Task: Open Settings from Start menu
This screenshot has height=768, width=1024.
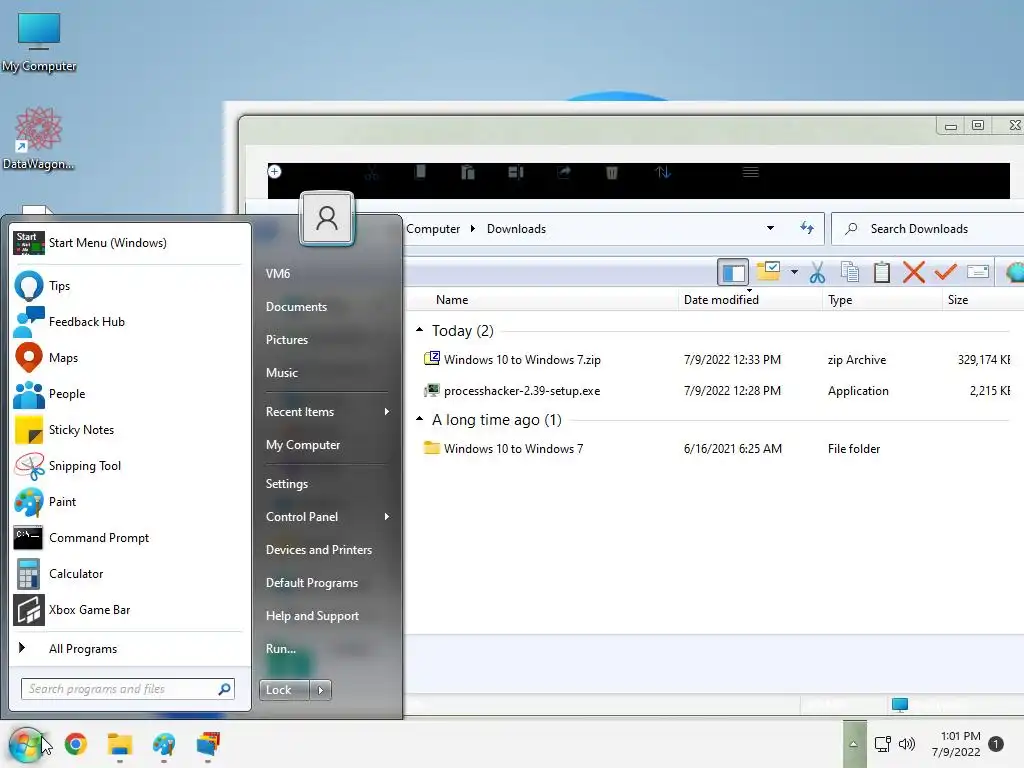Action: pos(287,484)
